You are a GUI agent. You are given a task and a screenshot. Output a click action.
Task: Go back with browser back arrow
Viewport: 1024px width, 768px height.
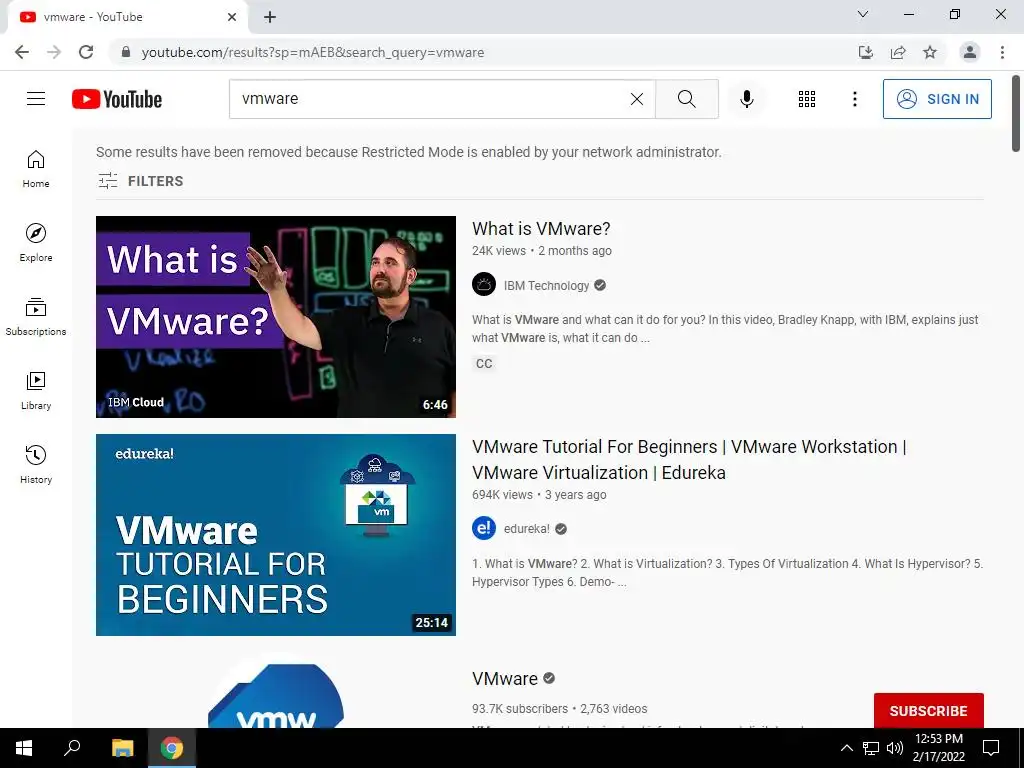[22, 52]
